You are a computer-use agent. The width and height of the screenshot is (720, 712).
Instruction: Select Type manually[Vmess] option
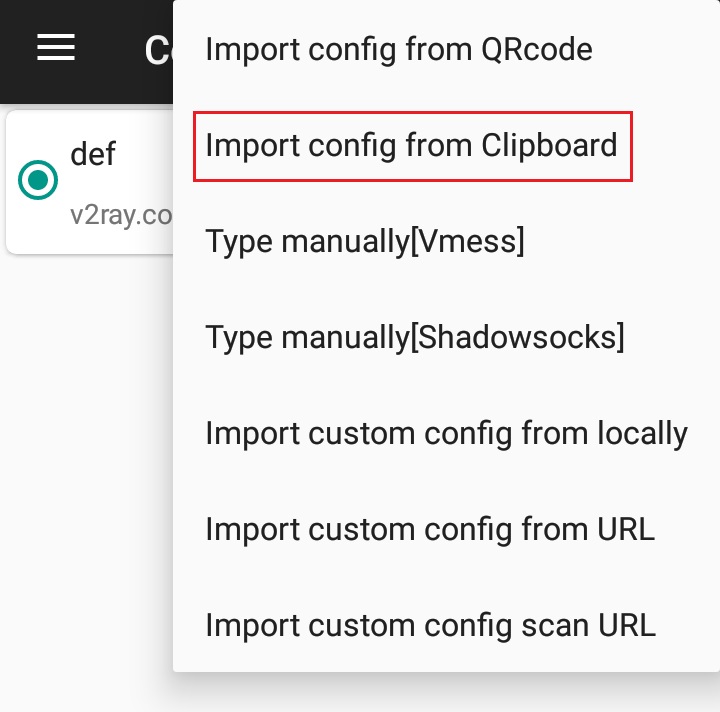tap(364, 242)
